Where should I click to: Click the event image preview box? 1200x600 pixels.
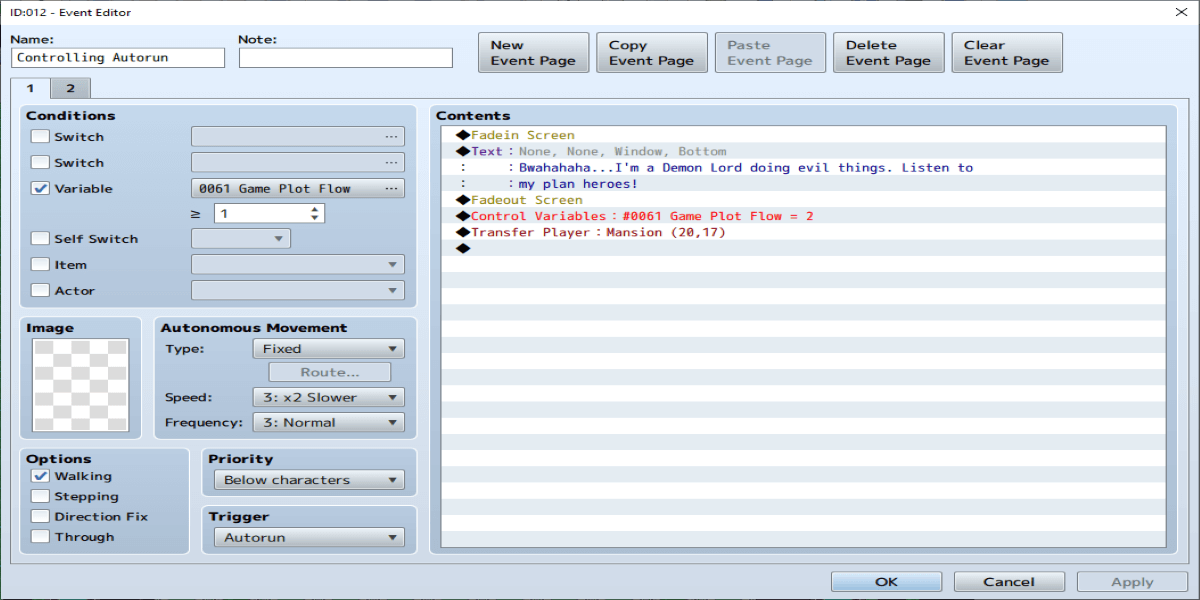click(81, 387)
